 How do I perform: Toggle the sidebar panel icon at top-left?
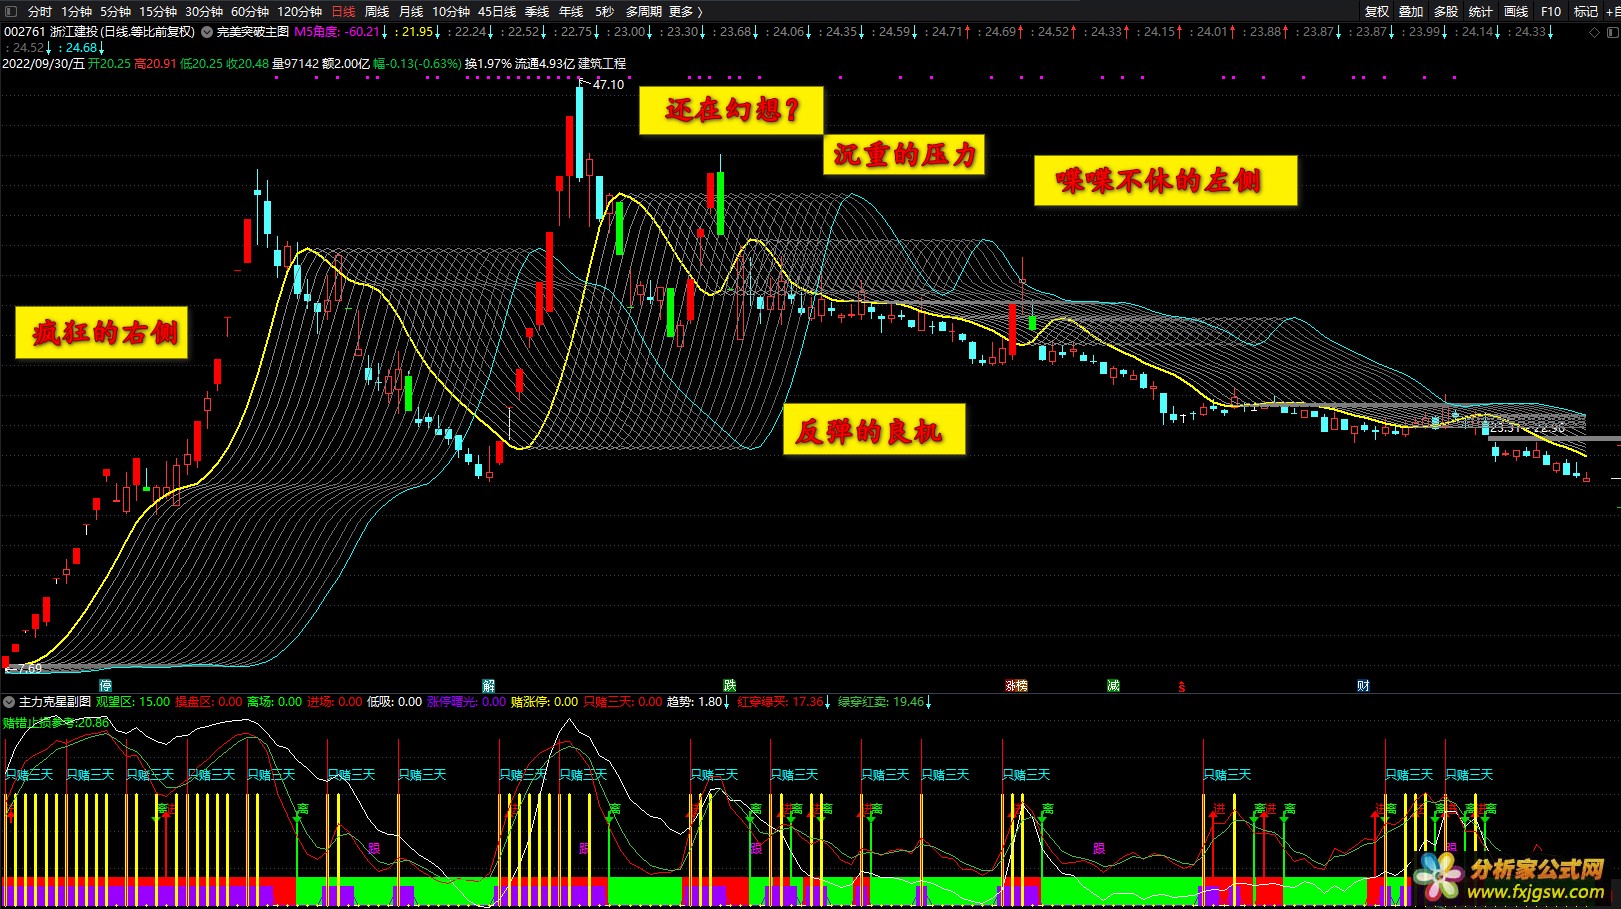point(11,11)
